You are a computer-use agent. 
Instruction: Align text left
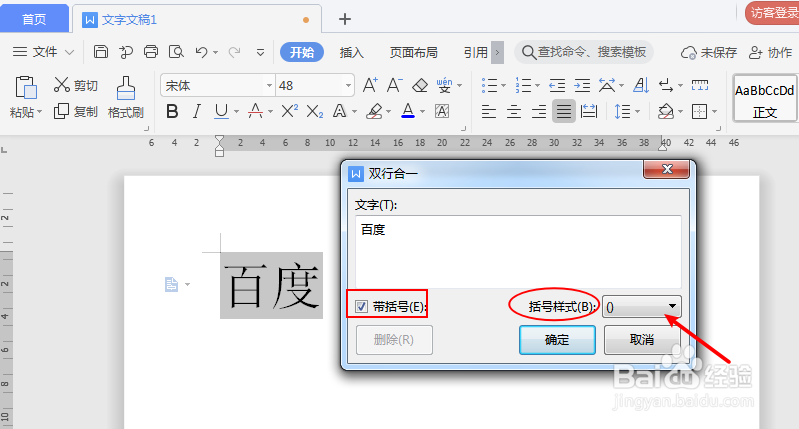coord(489,111)
